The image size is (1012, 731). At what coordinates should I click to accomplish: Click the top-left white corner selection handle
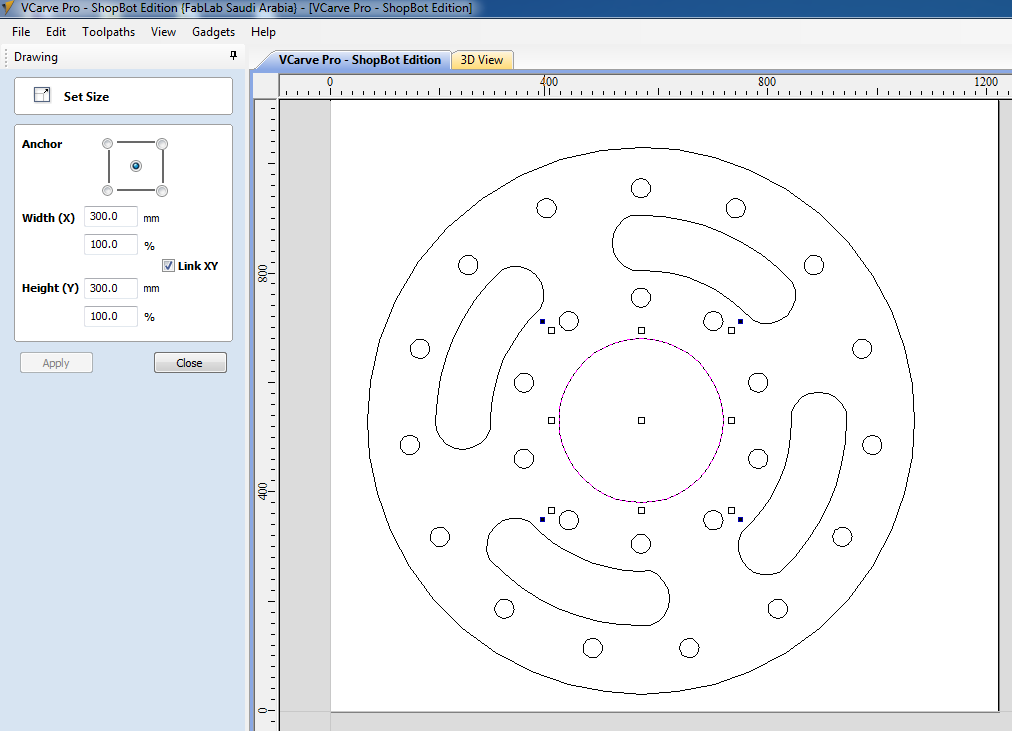point(551,330)
